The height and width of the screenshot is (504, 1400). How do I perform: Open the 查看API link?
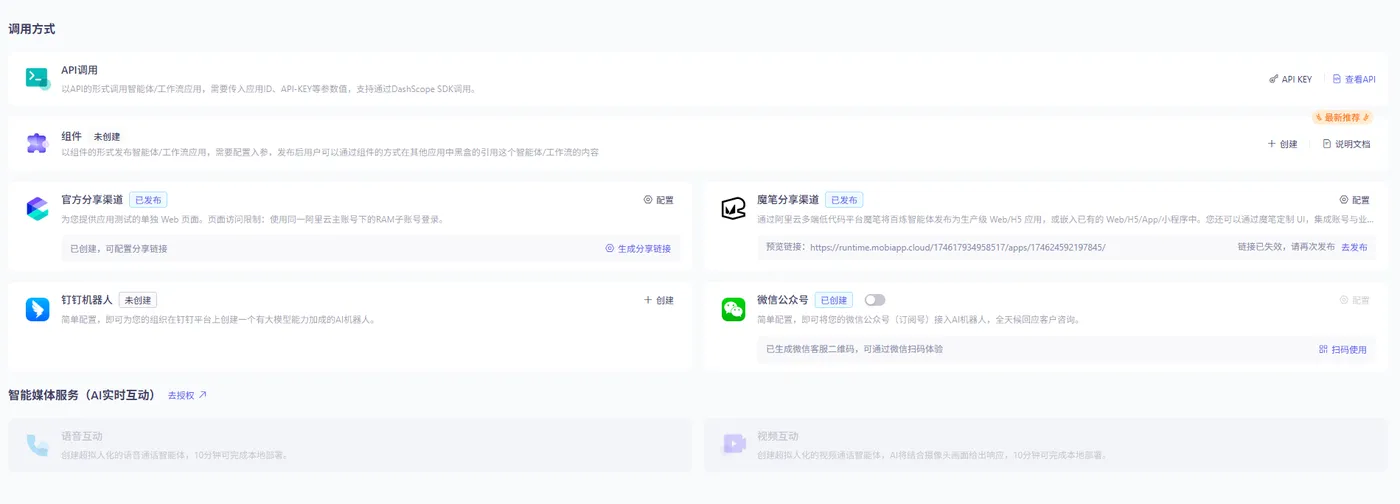[1354, 79]
